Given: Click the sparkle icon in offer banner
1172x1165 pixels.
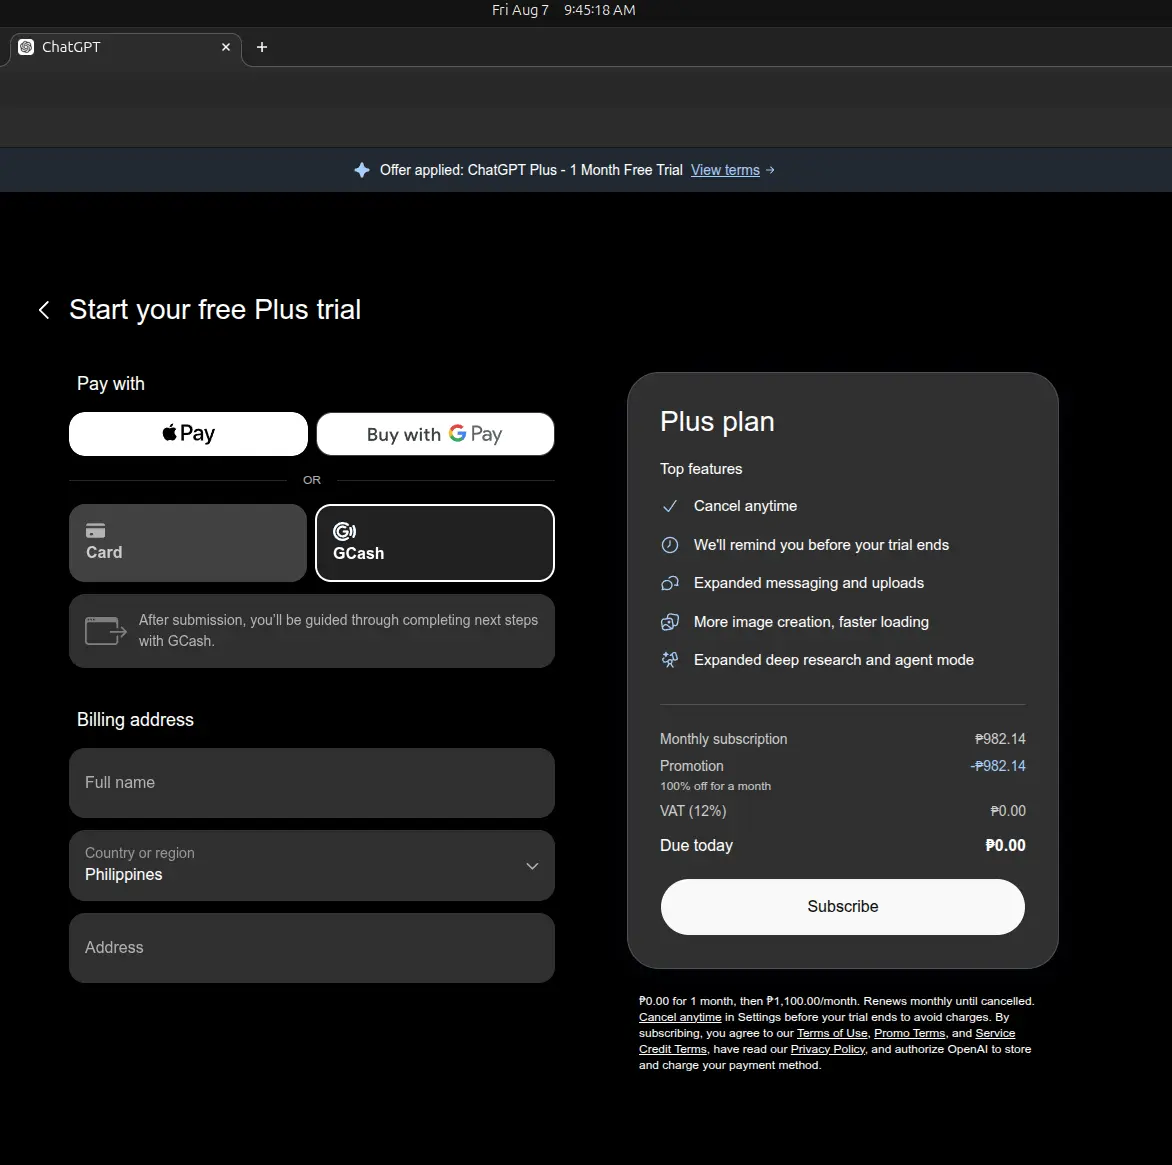Looking at the screenshot, I should pyautogui.click(x=362, y=170).
